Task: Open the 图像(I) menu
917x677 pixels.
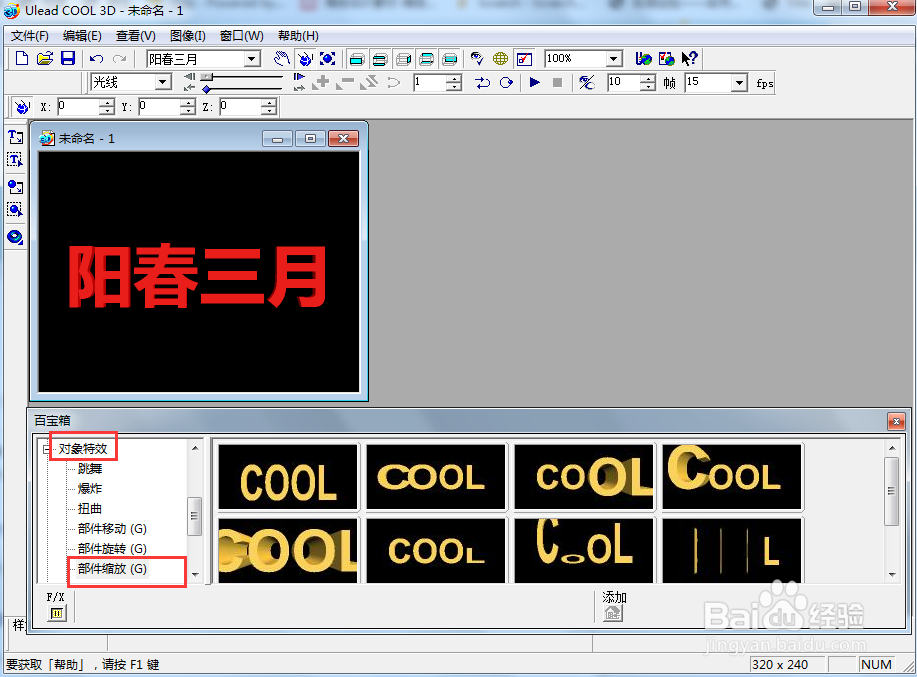Action: pos(188,36)
